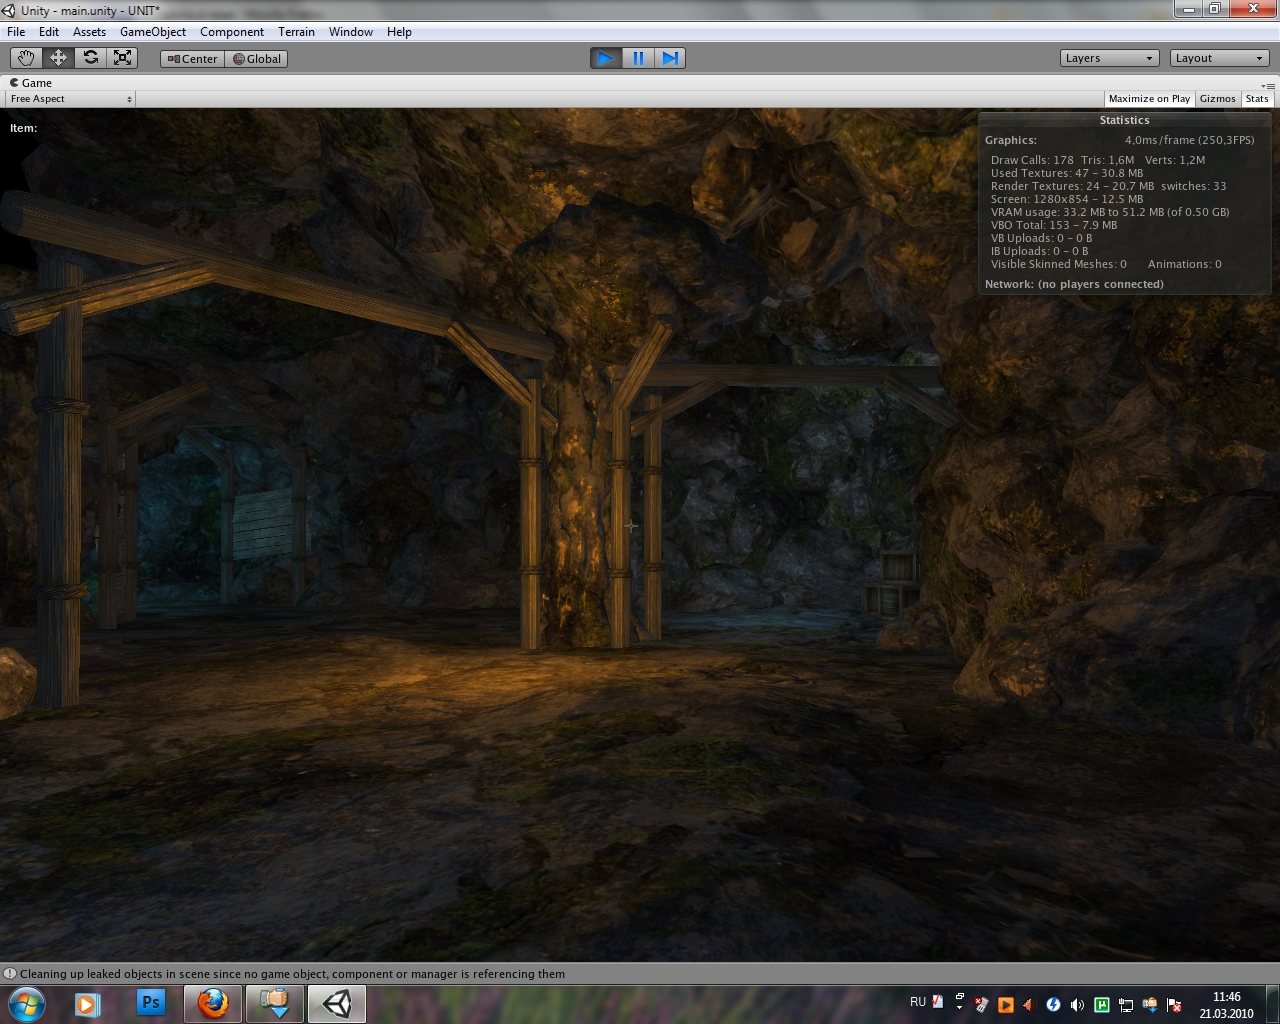
Task: Toggle Maximize on Play
Action: (1149, 99)
